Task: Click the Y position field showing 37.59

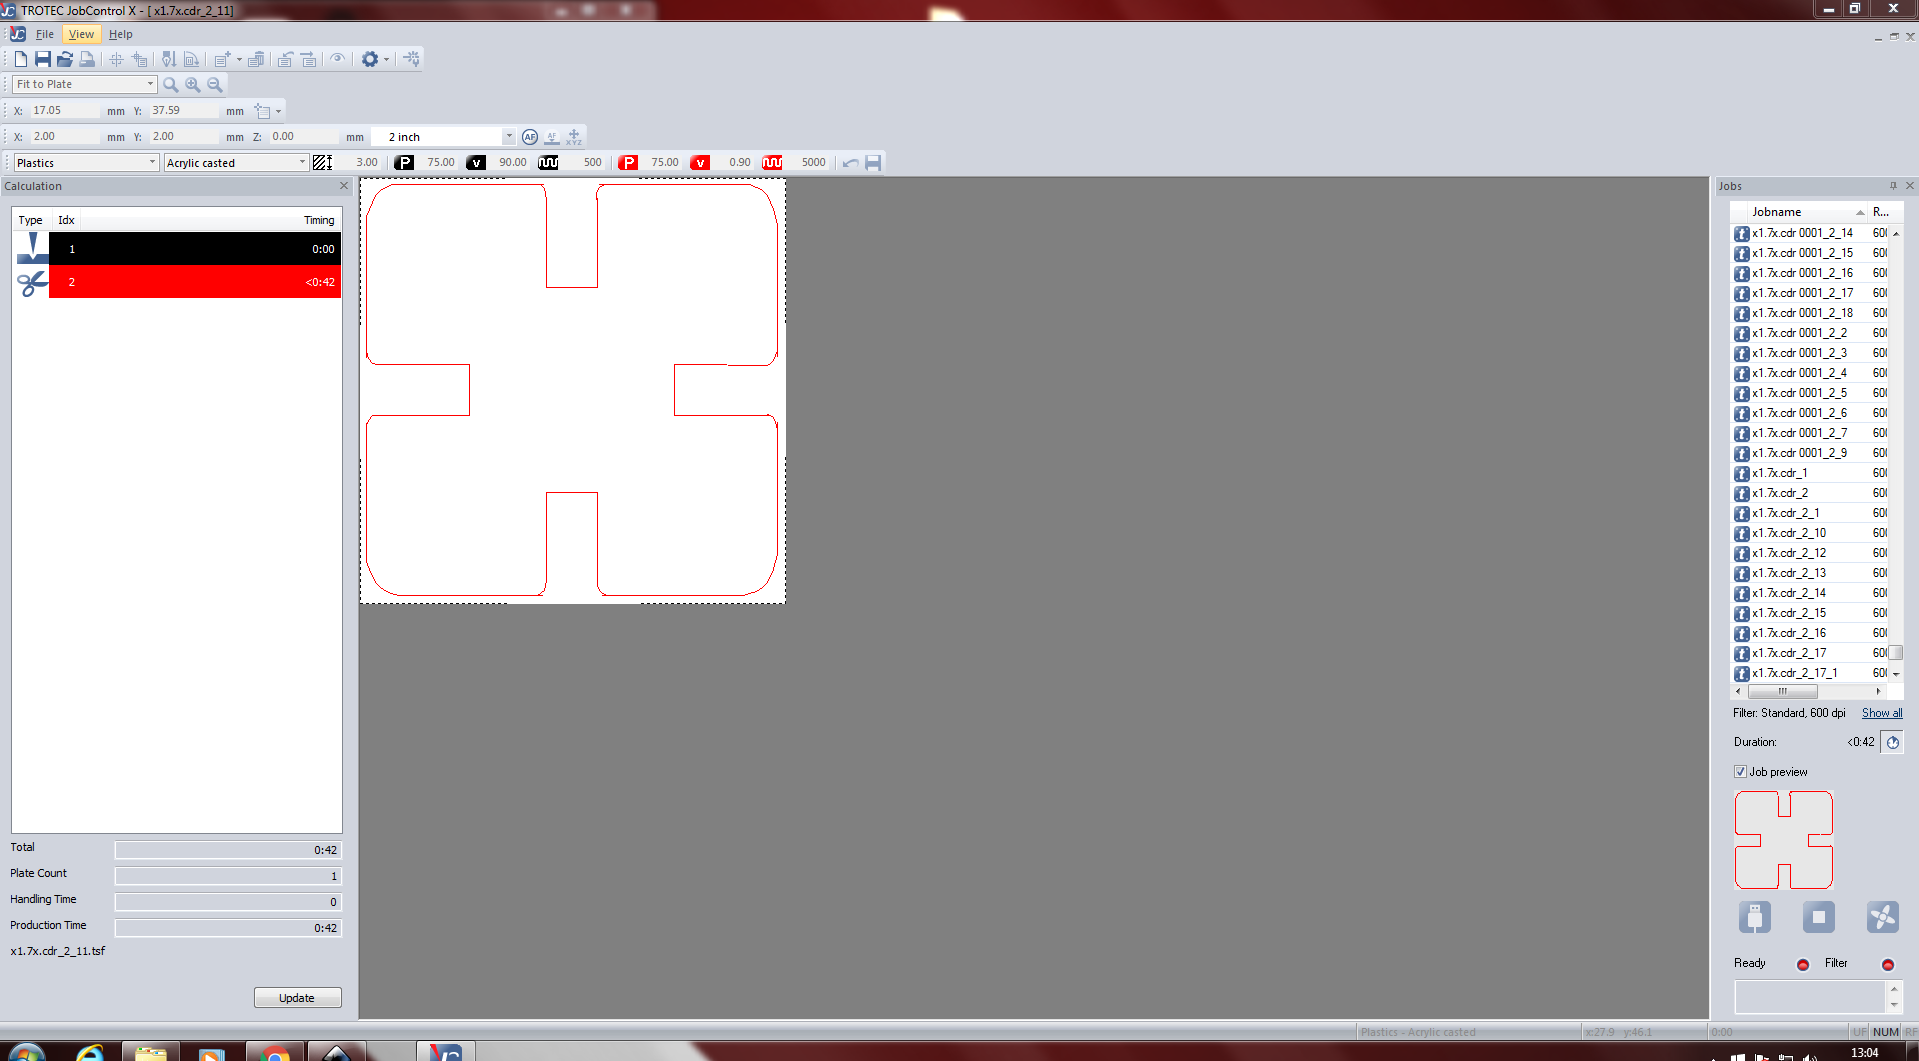Action: tap(184, 111)
